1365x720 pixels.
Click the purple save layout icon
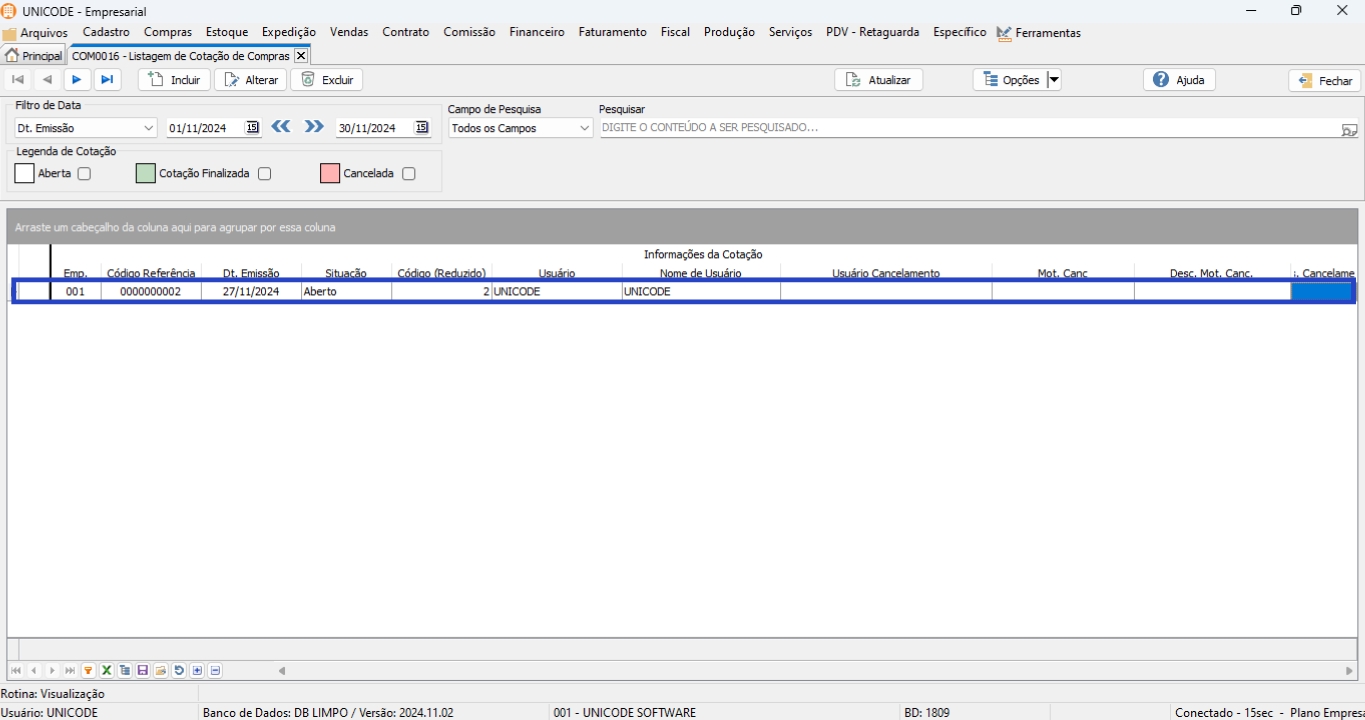pos(143,671)
